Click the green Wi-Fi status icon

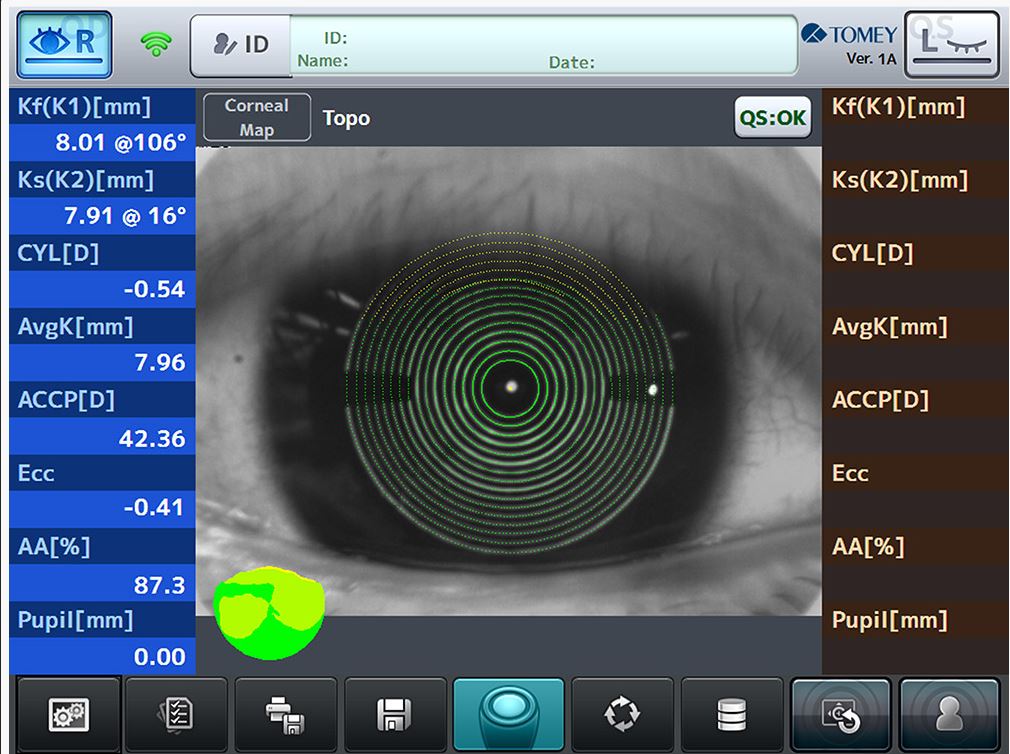point(155,45)
